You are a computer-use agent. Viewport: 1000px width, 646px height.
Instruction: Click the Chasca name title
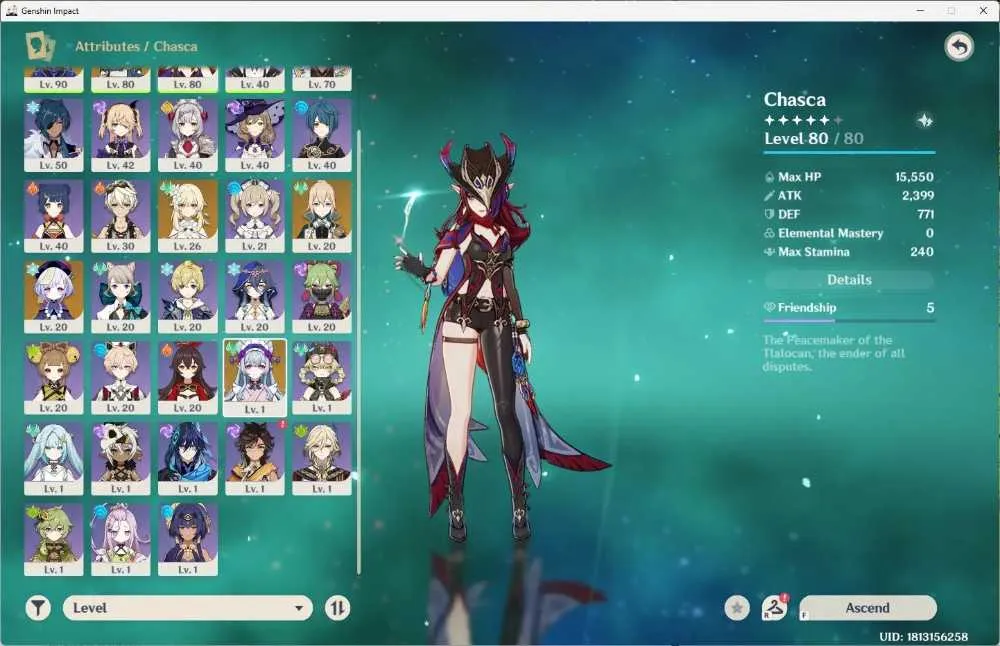click(795, 99)
